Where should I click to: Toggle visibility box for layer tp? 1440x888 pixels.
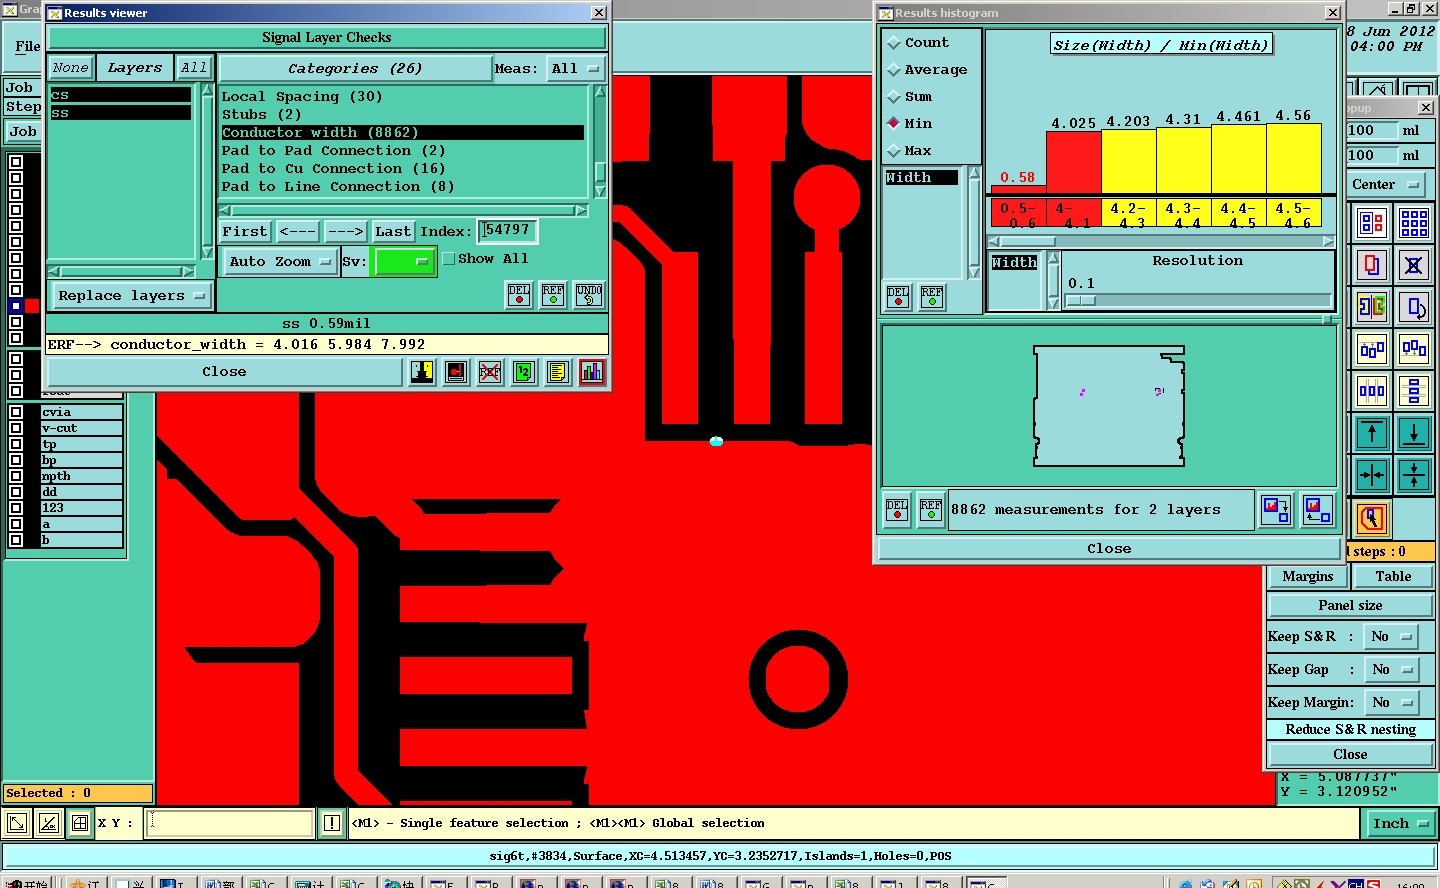[16, 444]
